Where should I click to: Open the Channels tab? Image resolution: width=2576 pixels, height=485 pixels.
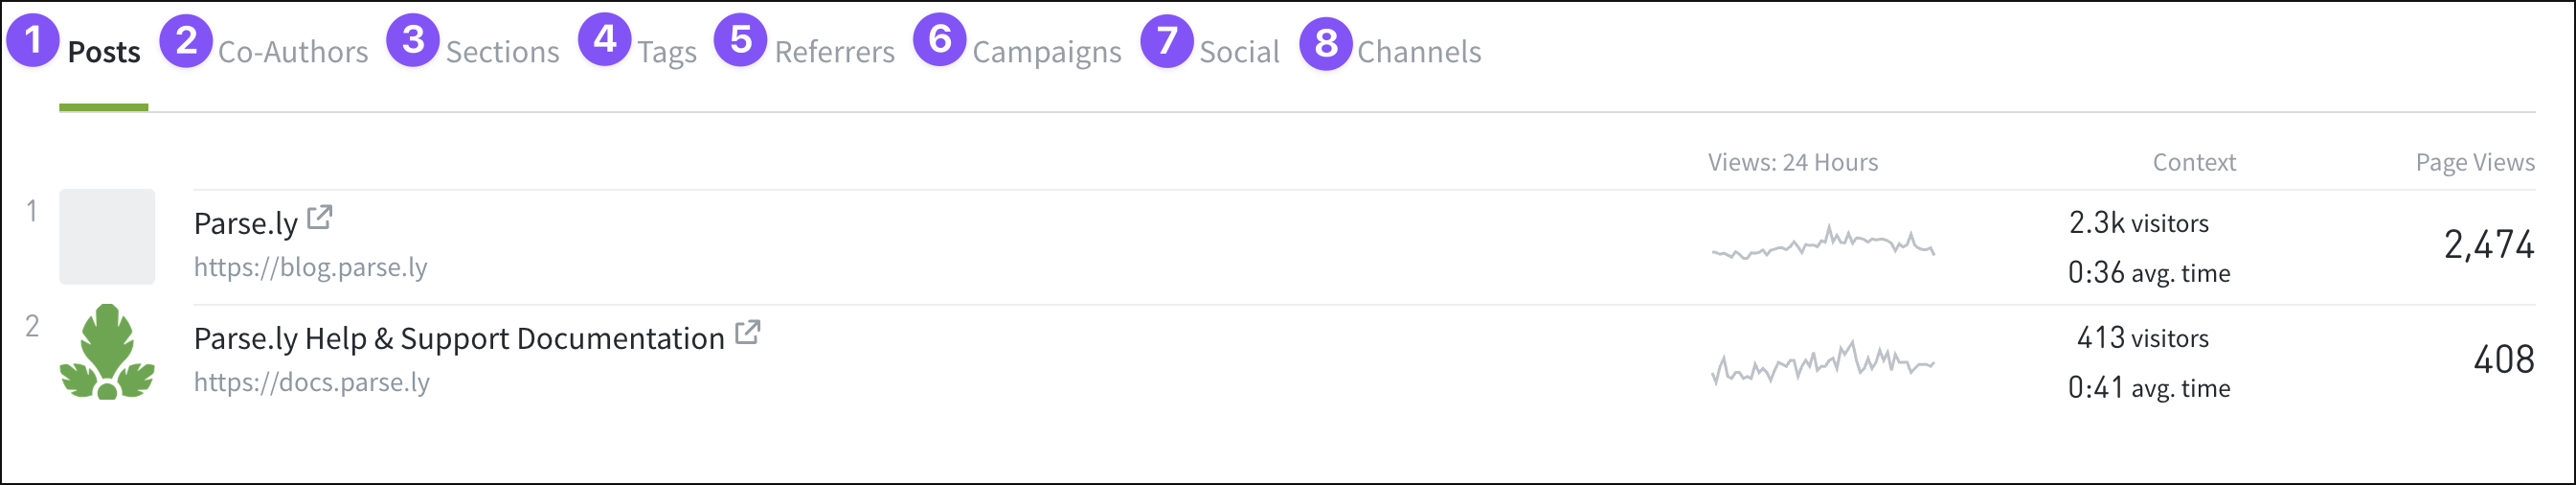1419,52
